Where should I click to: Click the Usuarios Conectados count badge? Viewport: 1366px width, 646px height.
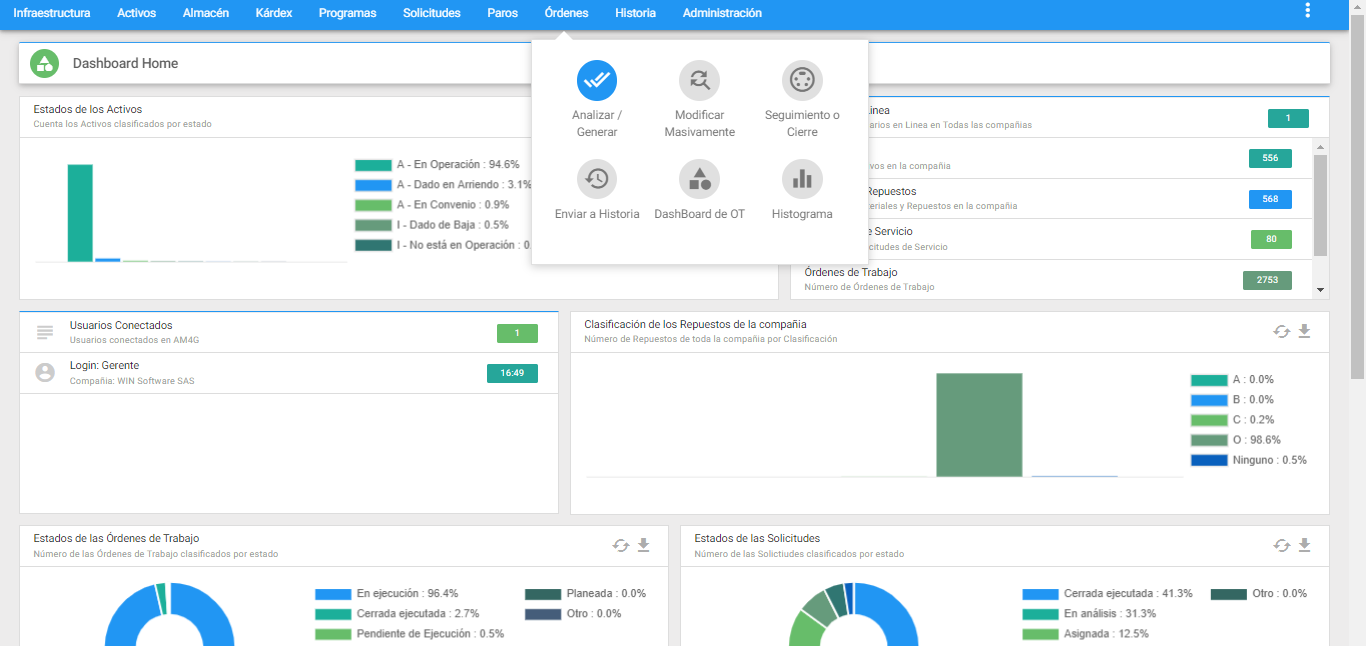pyautogui.click(x=517, y=333)
